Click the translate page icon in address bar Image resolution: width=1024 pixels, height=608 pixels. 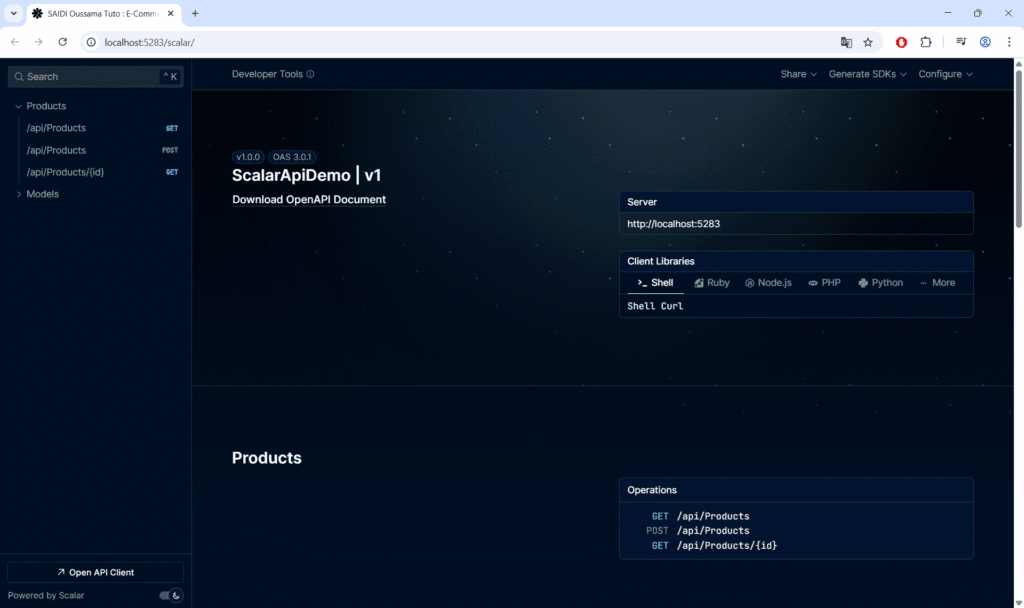846,42
